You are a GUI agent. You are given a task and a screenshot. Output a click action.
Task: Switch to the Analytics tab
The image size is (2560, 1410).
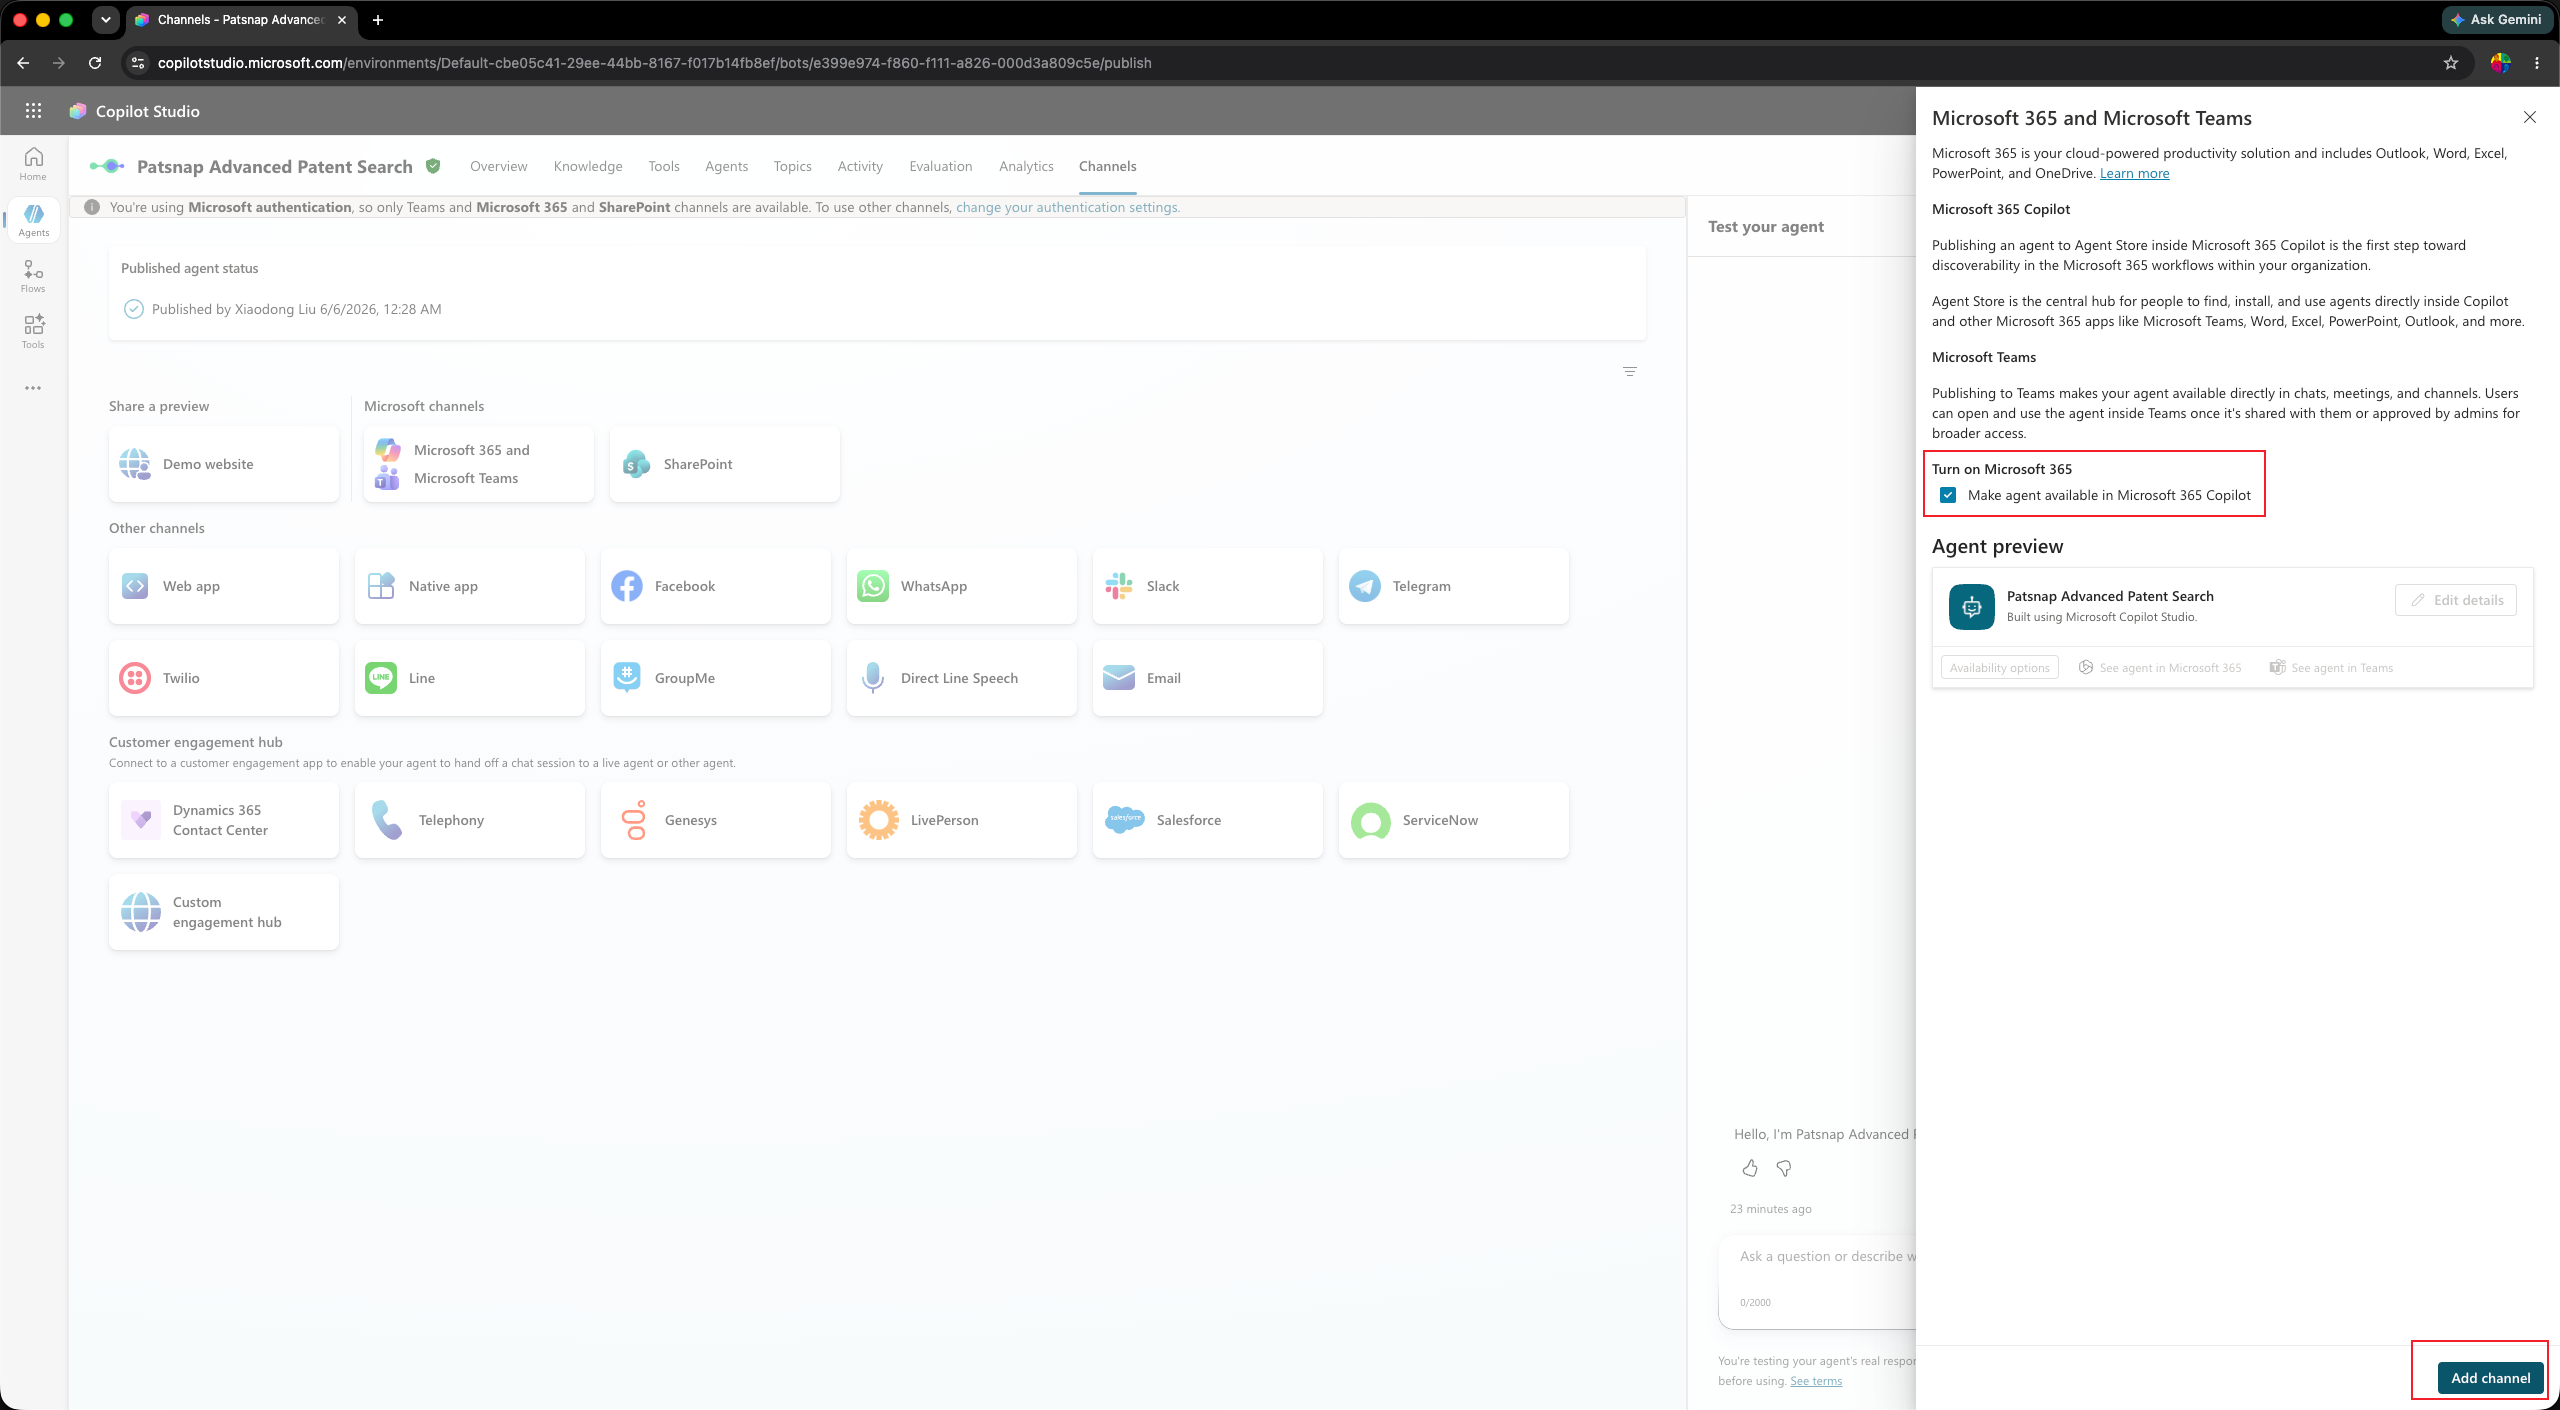[1027, 166]
